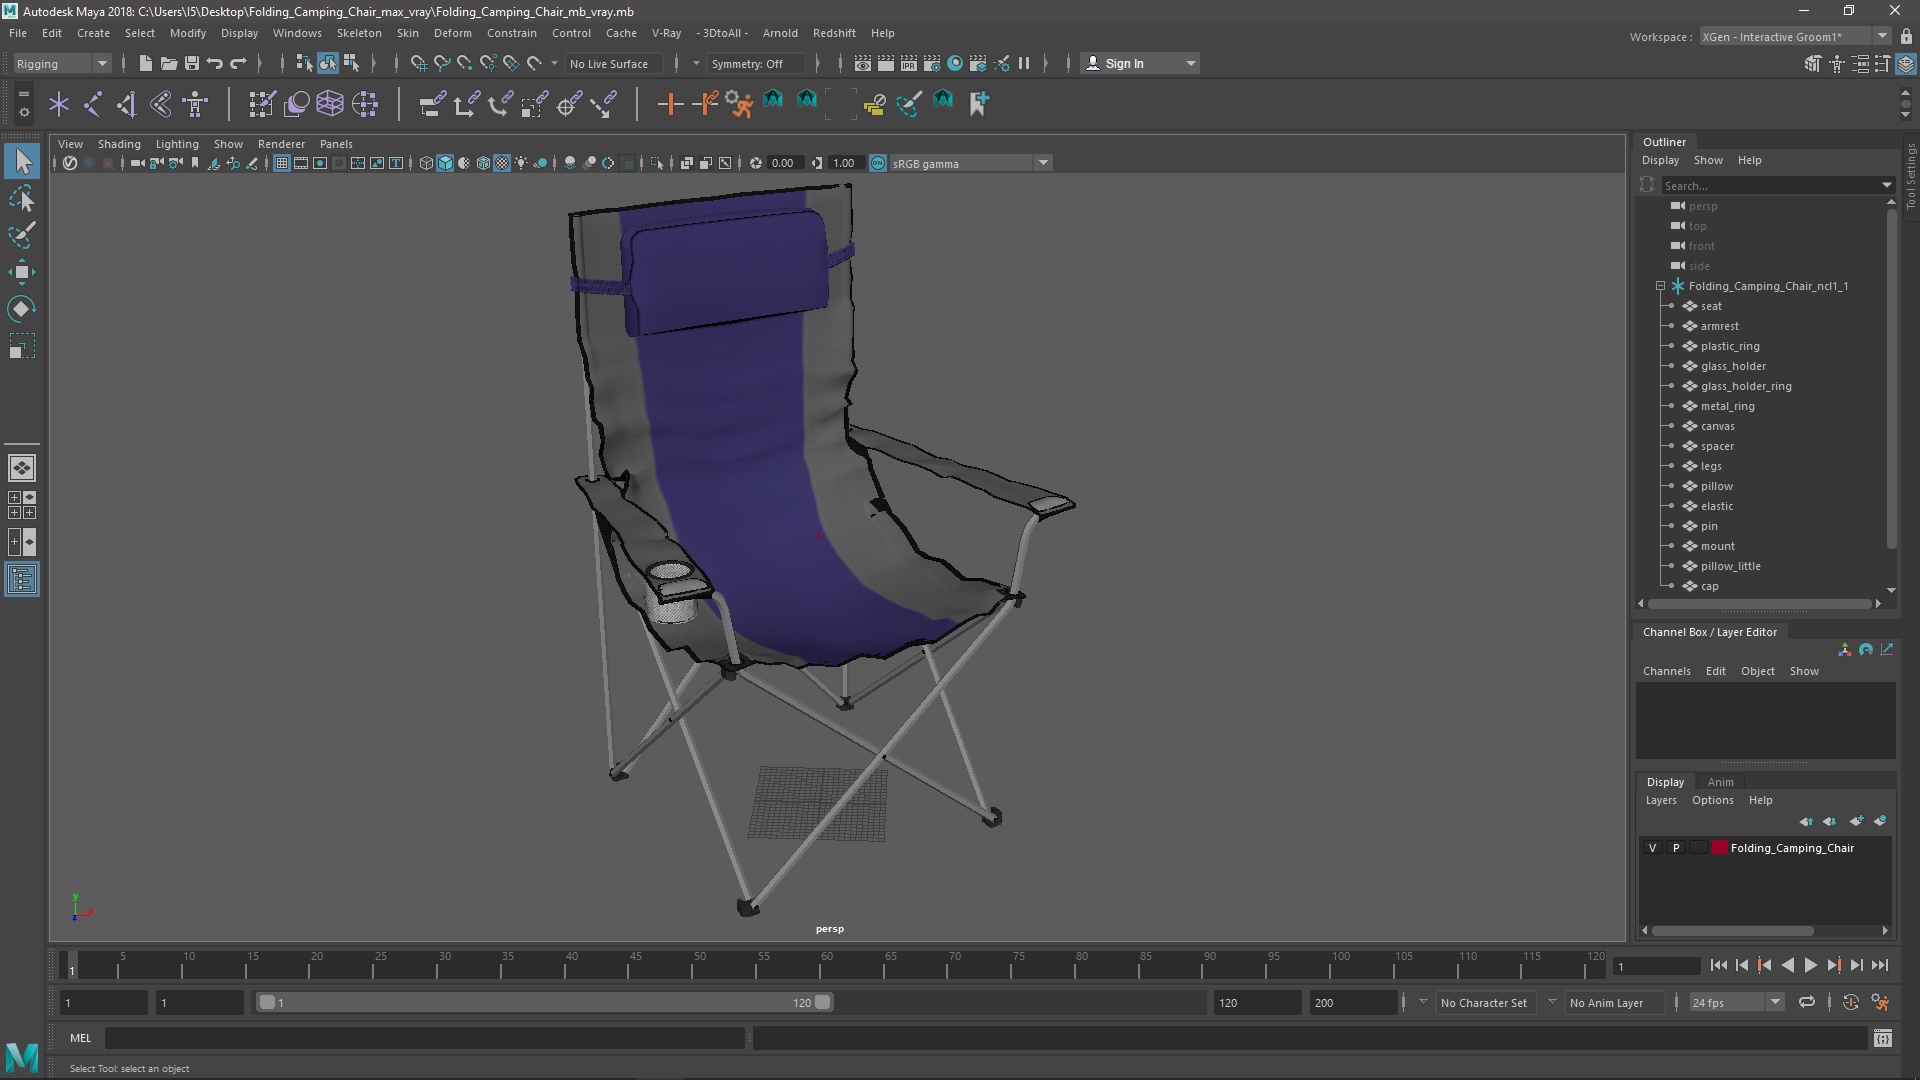Toggle playback P of Folding_Camping_Chair layer
1920x1080 pixels.
click(x=1676, y=848)
